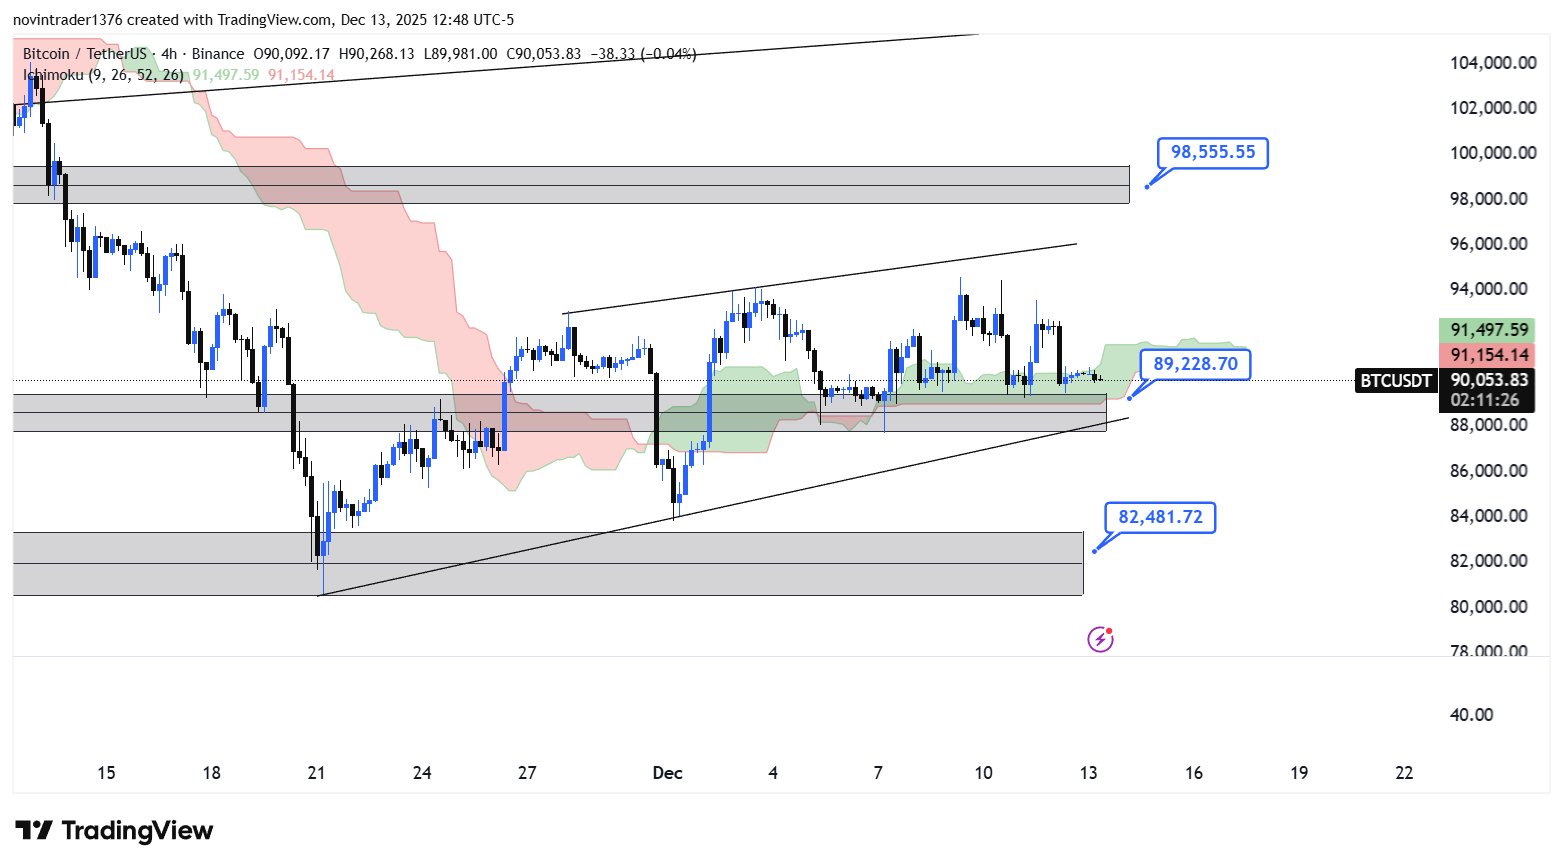Viewport: 1563px width, 868px height.
Task: Select the upper gray resistance zone rectangle
Action: point(570,185)
